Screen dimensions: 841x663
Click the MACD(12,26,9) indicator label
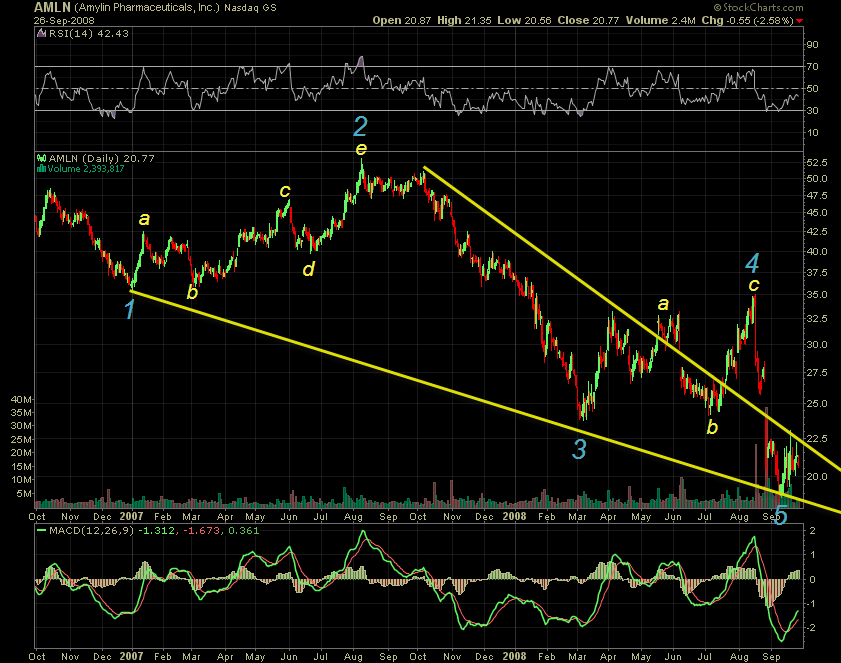click(x=91, y=531)
